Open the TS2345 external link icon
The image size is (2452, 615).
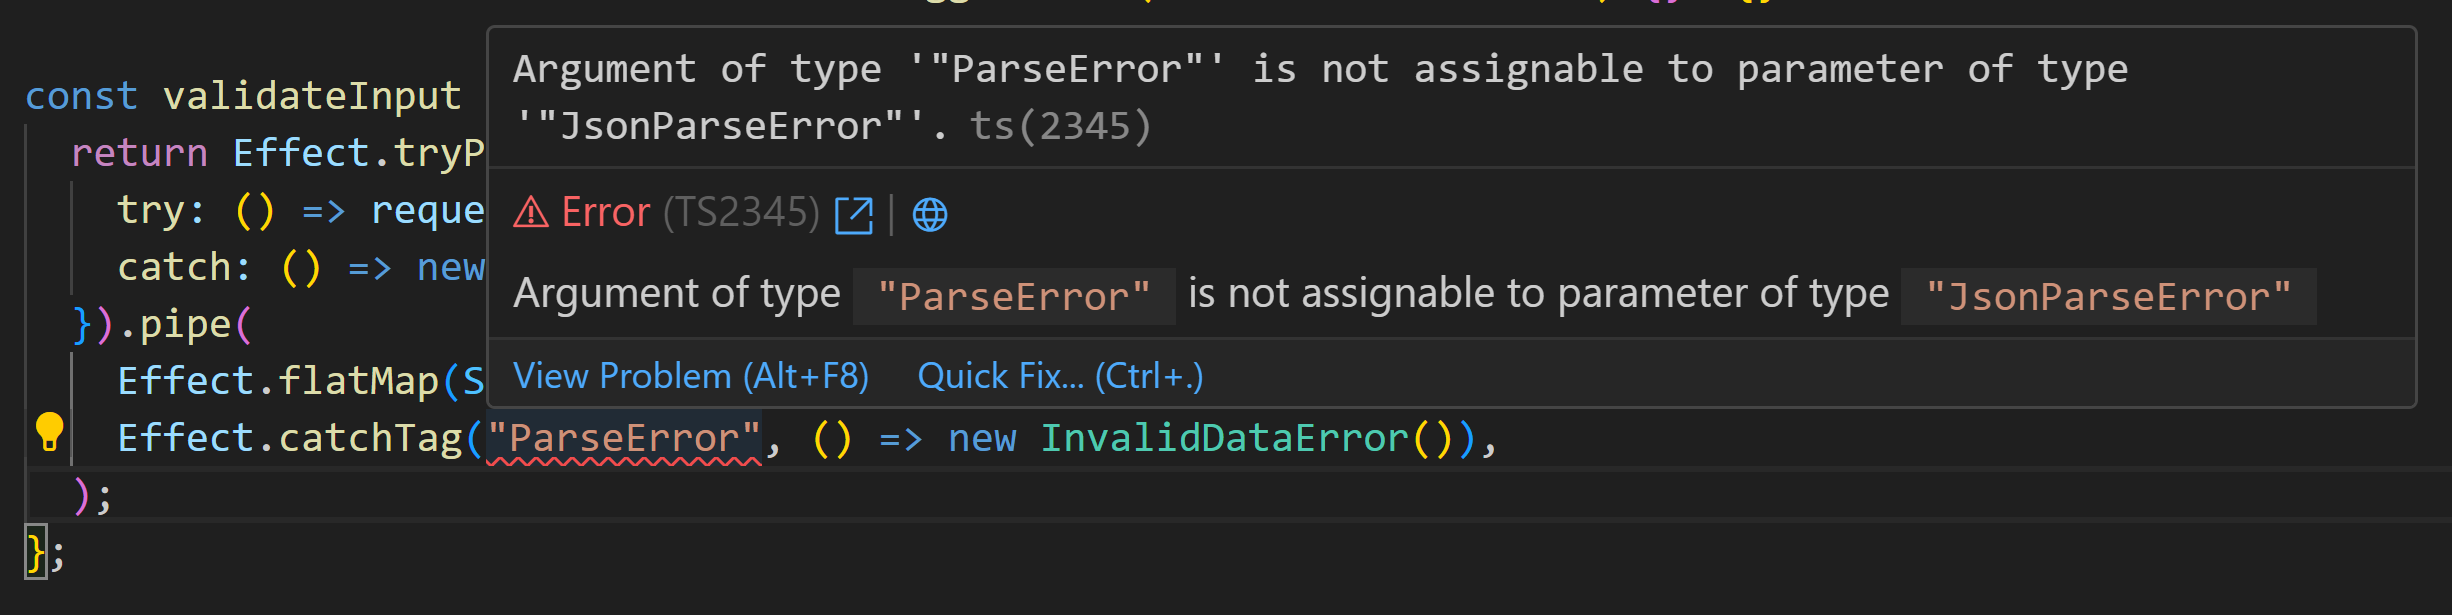pos(854,215)
